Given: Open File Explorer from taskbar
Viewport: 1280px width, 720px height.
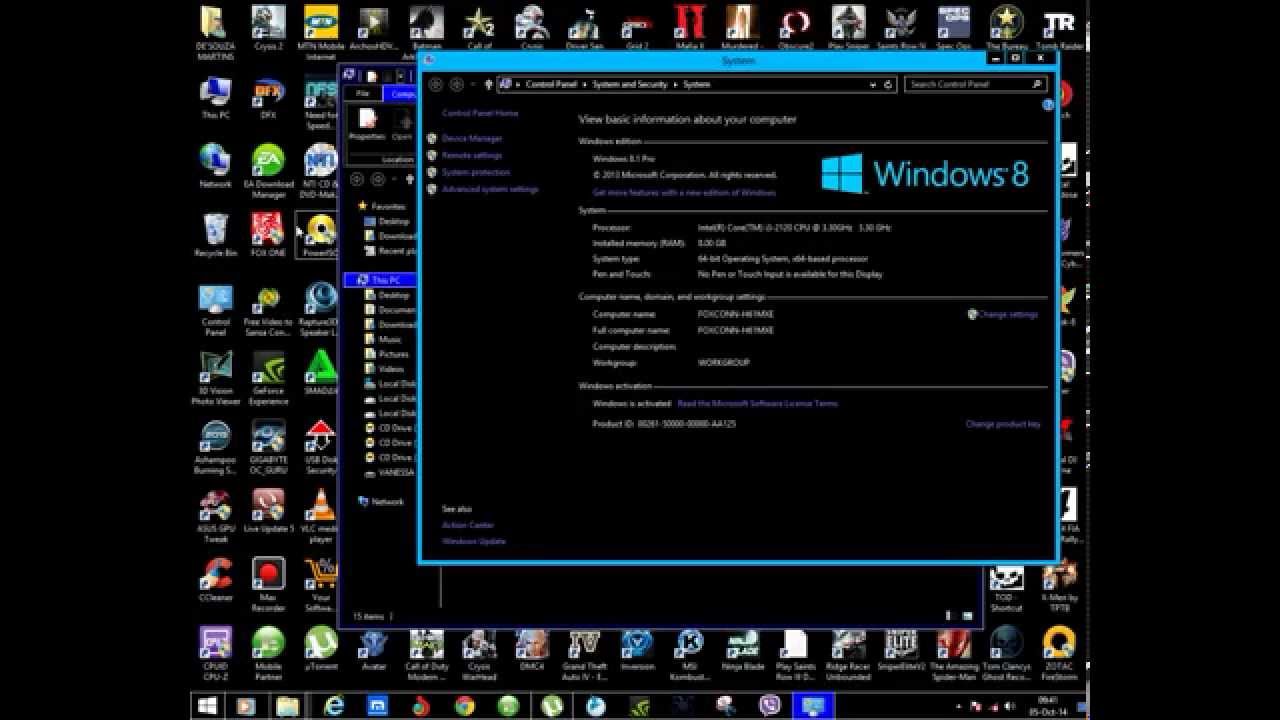Looking at the screenshot, I should coord(287,706).
